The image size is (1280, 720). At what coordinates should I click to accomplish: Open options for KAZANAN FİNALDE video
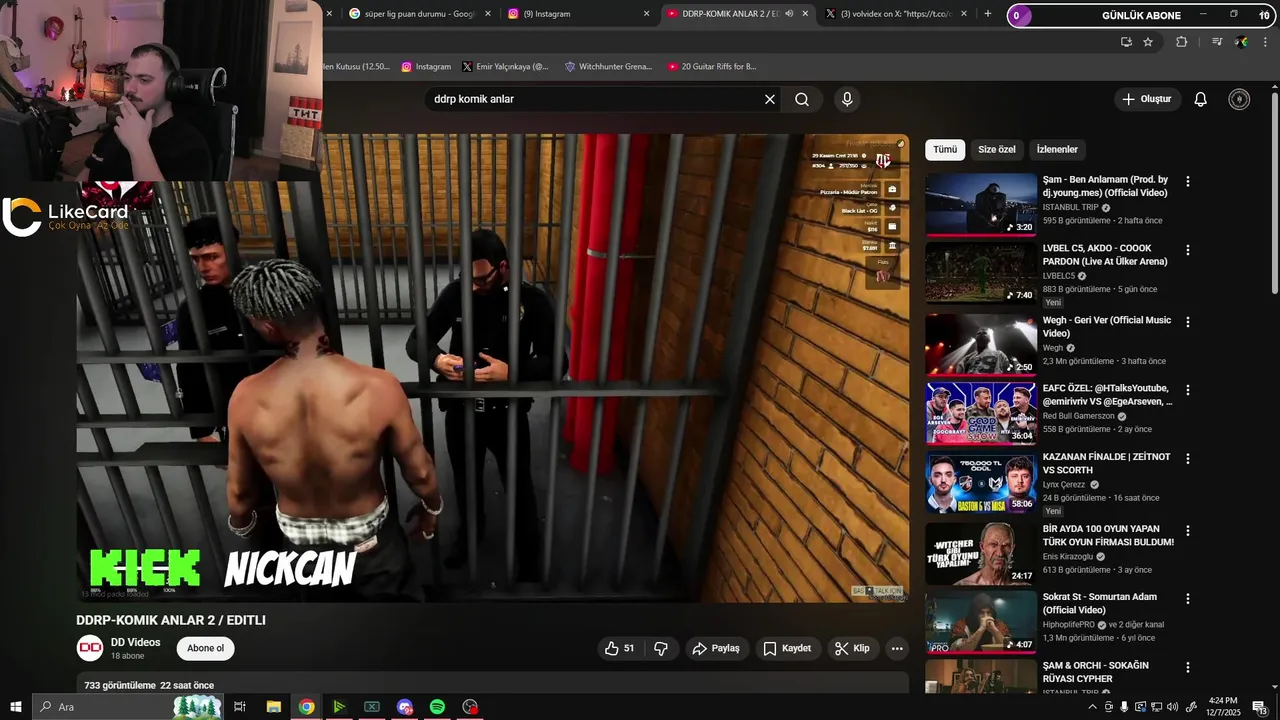click(x=1188, y=458)
